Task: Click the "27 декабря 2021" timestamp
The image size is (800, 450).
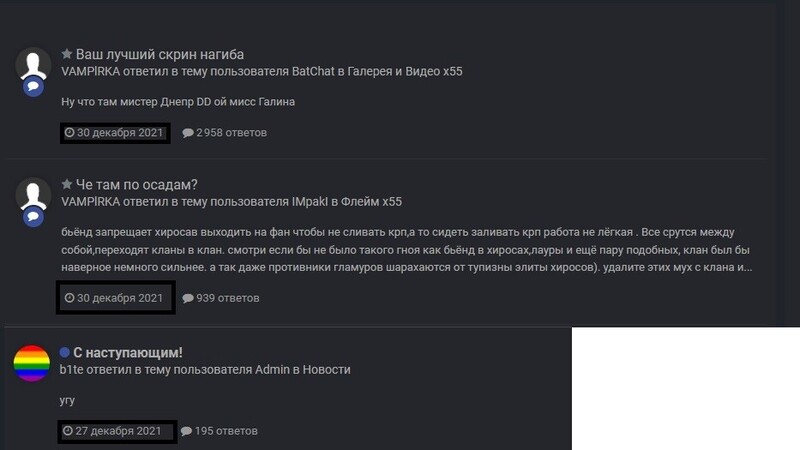Action: click(112, 431)
